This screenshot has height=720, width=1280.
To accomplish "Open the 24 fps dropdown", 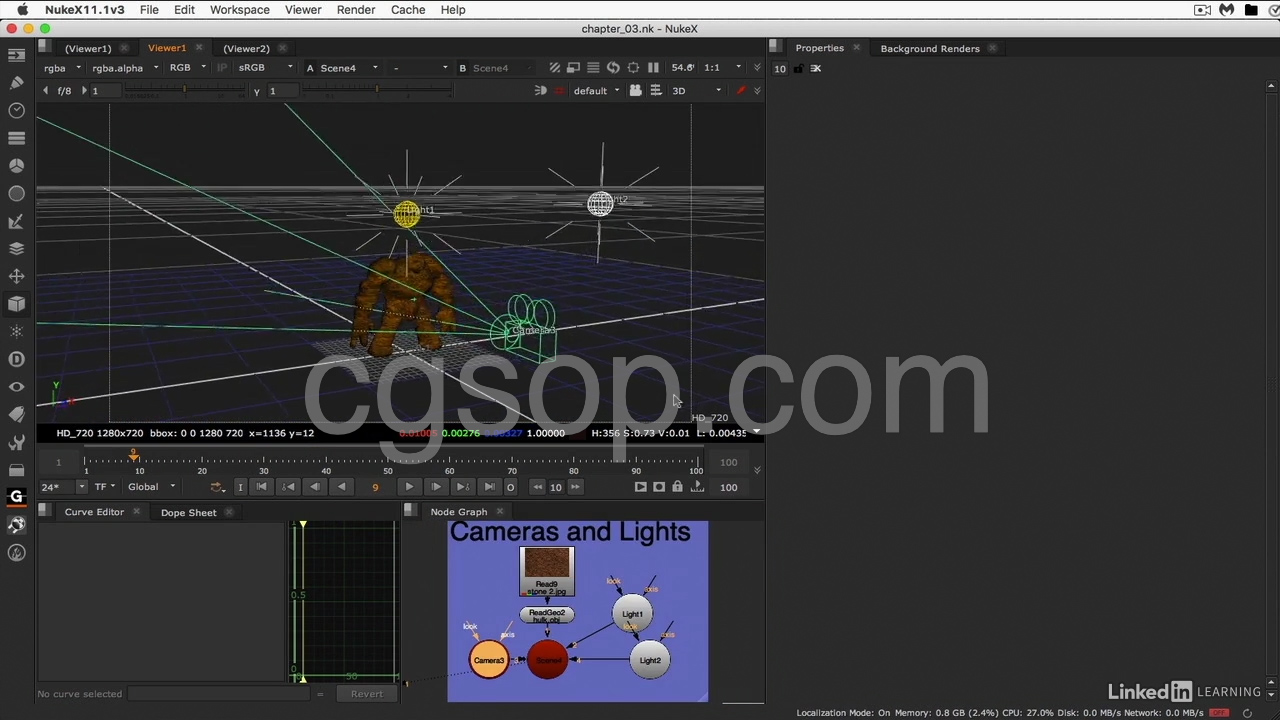I will [x=62, y=487].
